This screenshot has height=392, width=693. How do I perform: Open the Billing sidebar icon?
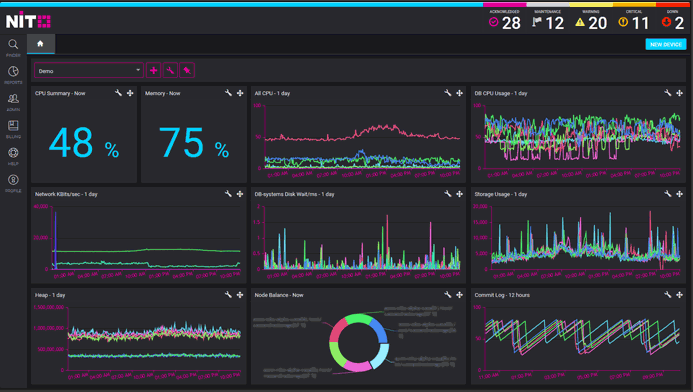pos(13,126)
